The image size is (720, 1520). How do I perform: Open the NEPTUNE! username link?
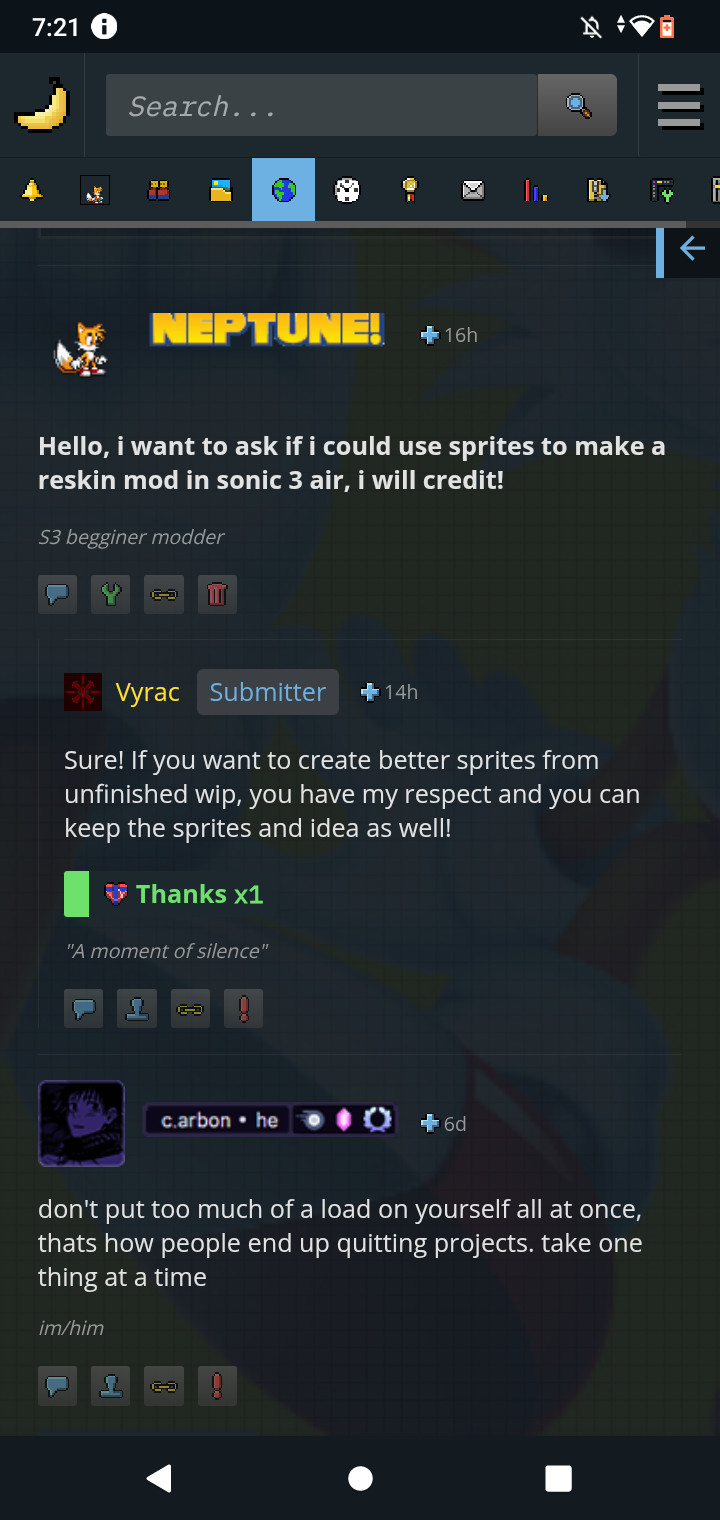[267, 329]
